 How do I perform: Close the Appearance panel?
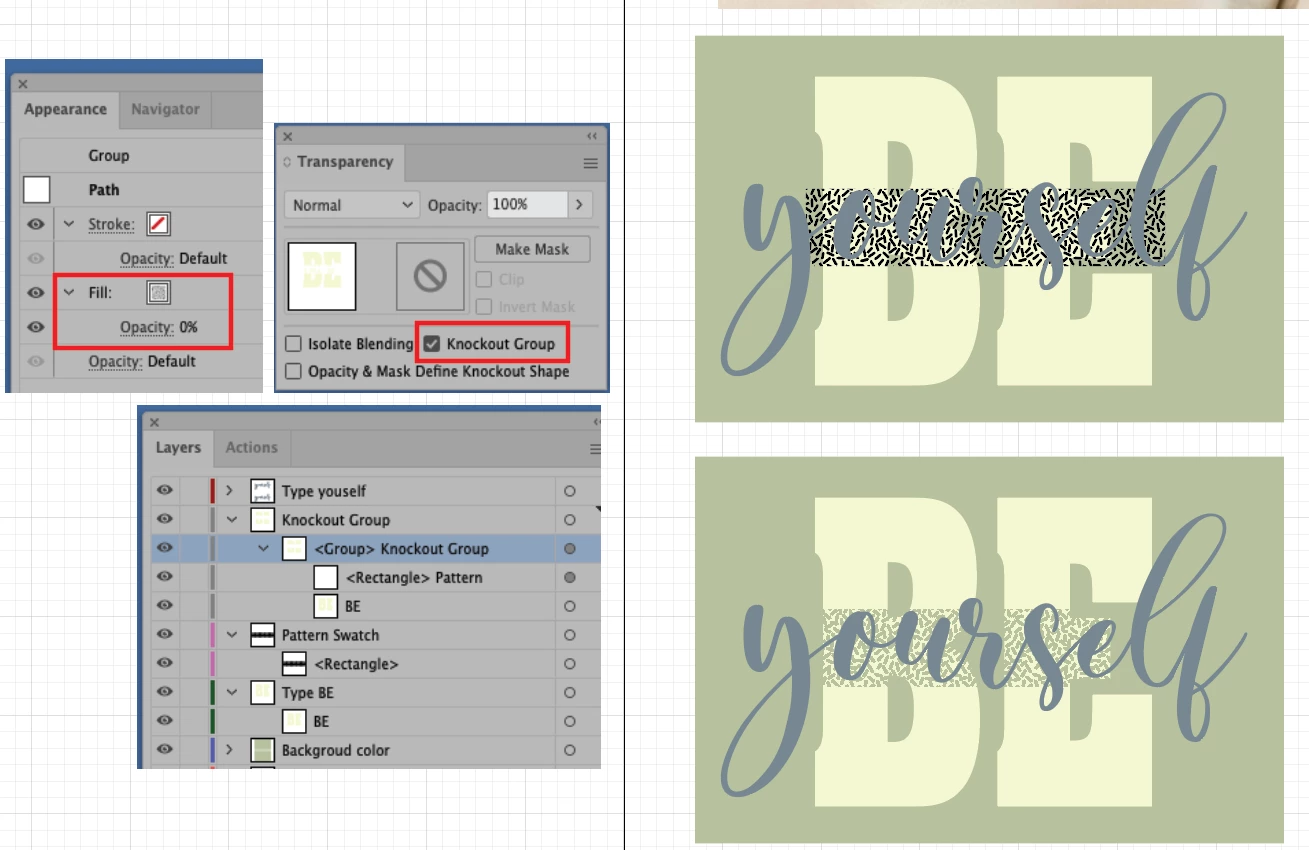click(x=23, y=85)
